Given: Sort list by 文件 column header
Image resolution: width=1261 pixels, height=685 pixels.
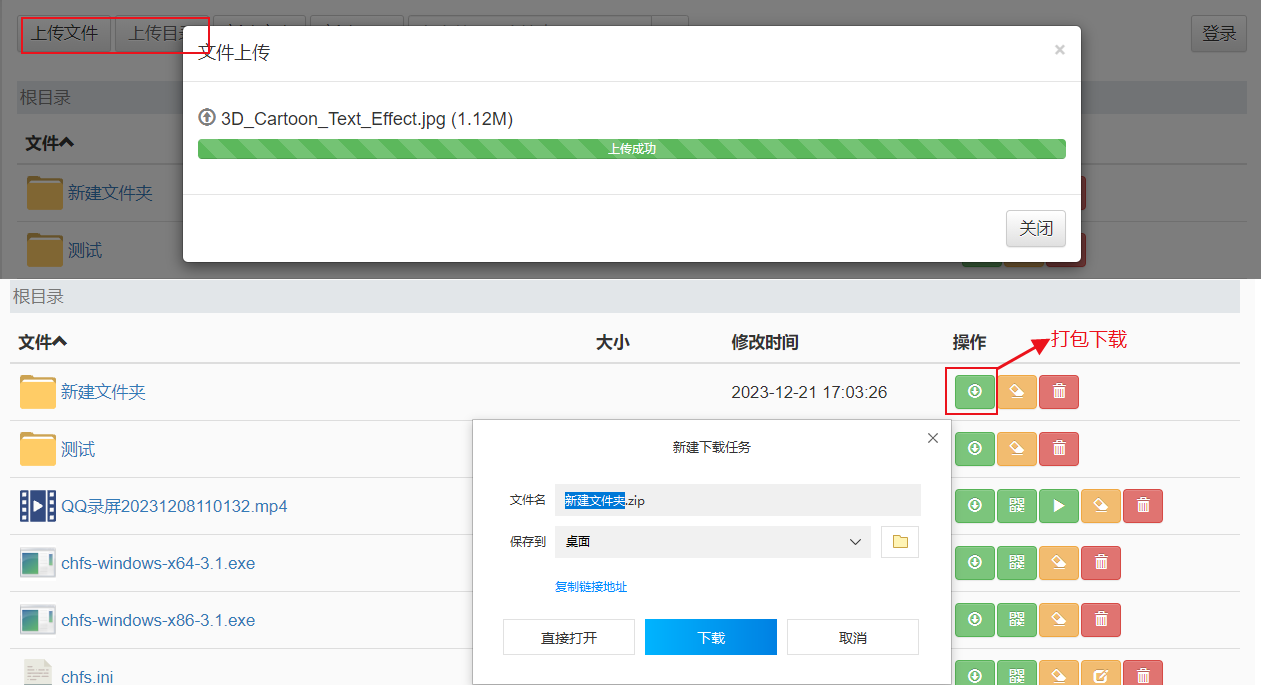Looking at the screenshot, I should tap(42, 343).
